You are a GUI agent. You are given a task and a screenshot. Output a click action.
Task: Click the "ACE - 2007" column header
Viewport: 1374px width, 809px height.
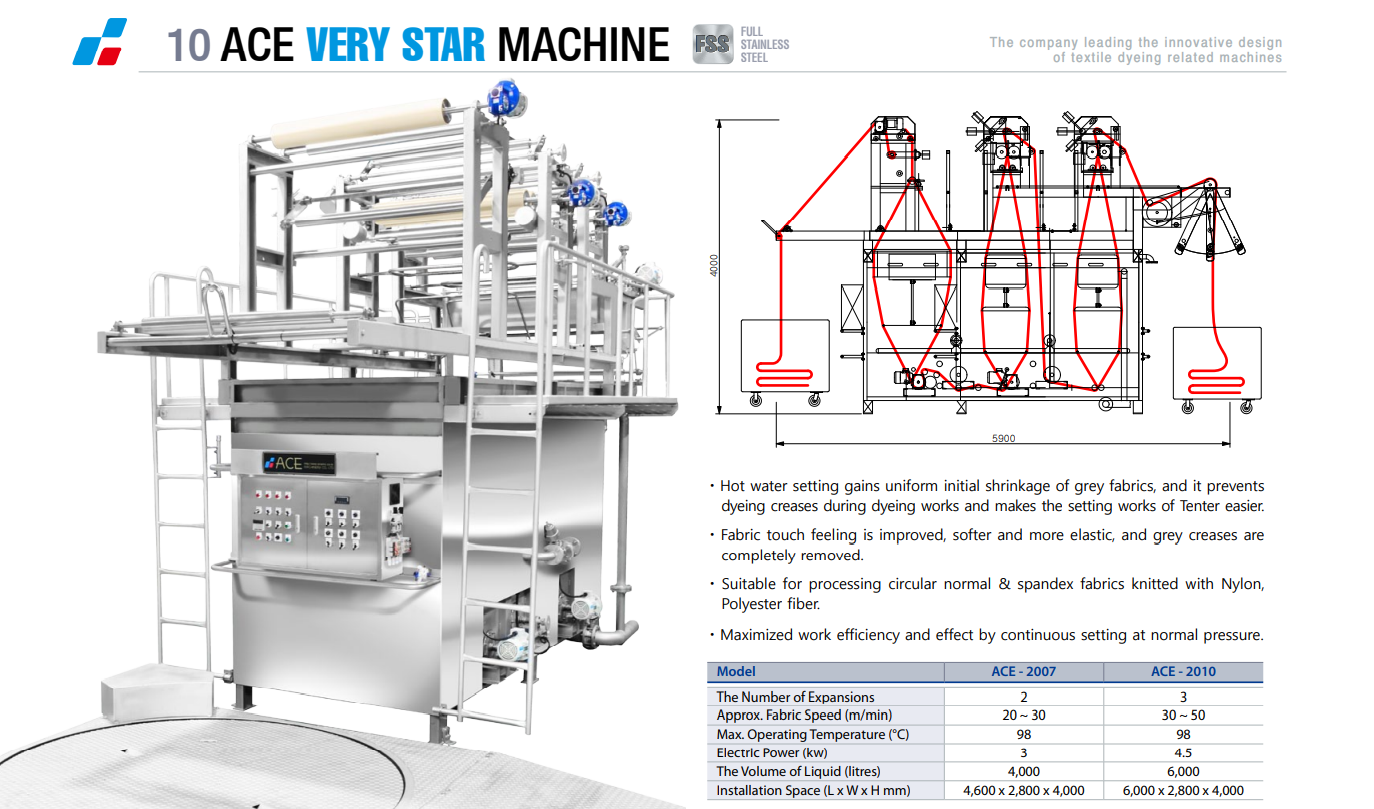(1023, 672)
